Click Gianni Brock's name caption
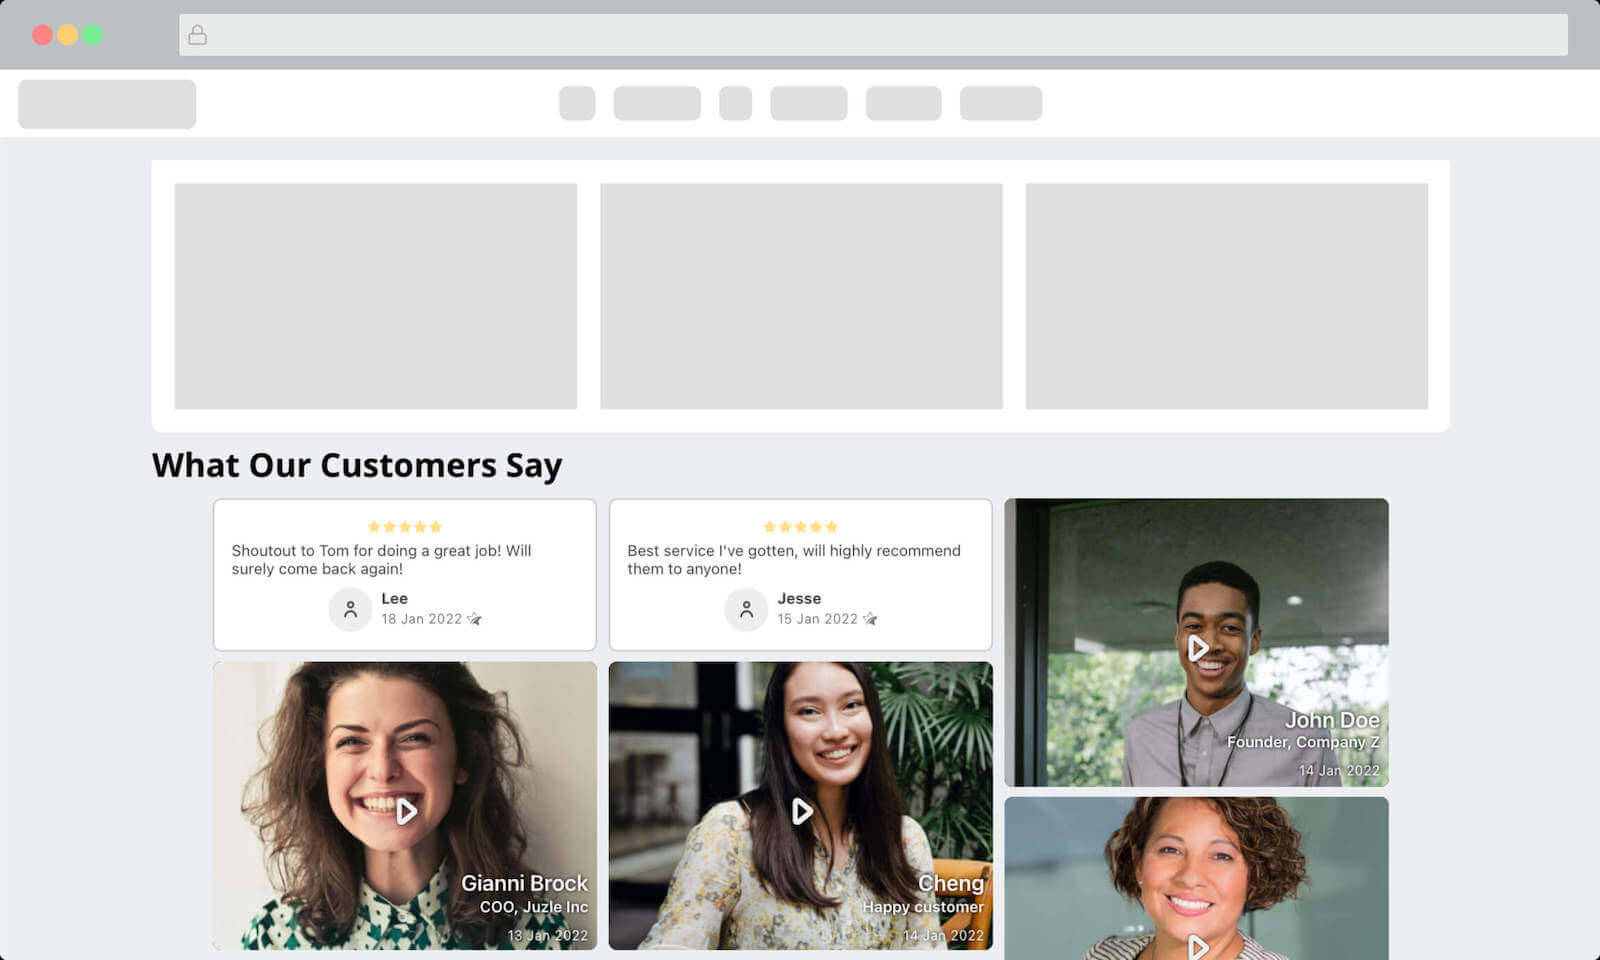The width and height of the screenshot is (1600, 960). point(524,884)
